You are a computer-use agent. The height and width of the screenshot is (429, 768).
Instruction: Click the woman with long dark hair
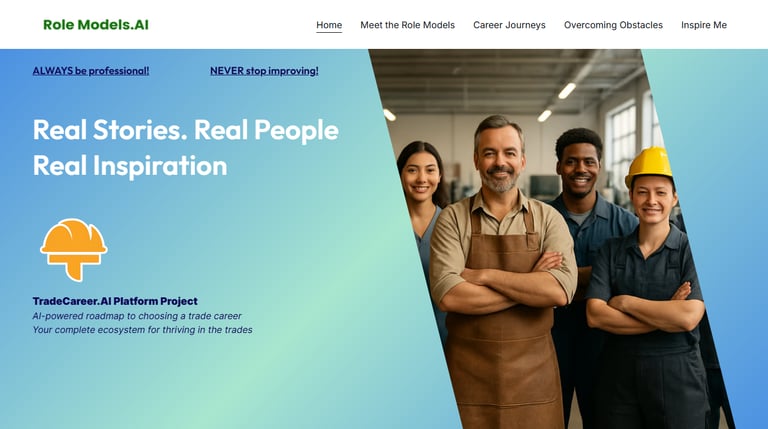(x=421, y=196)
